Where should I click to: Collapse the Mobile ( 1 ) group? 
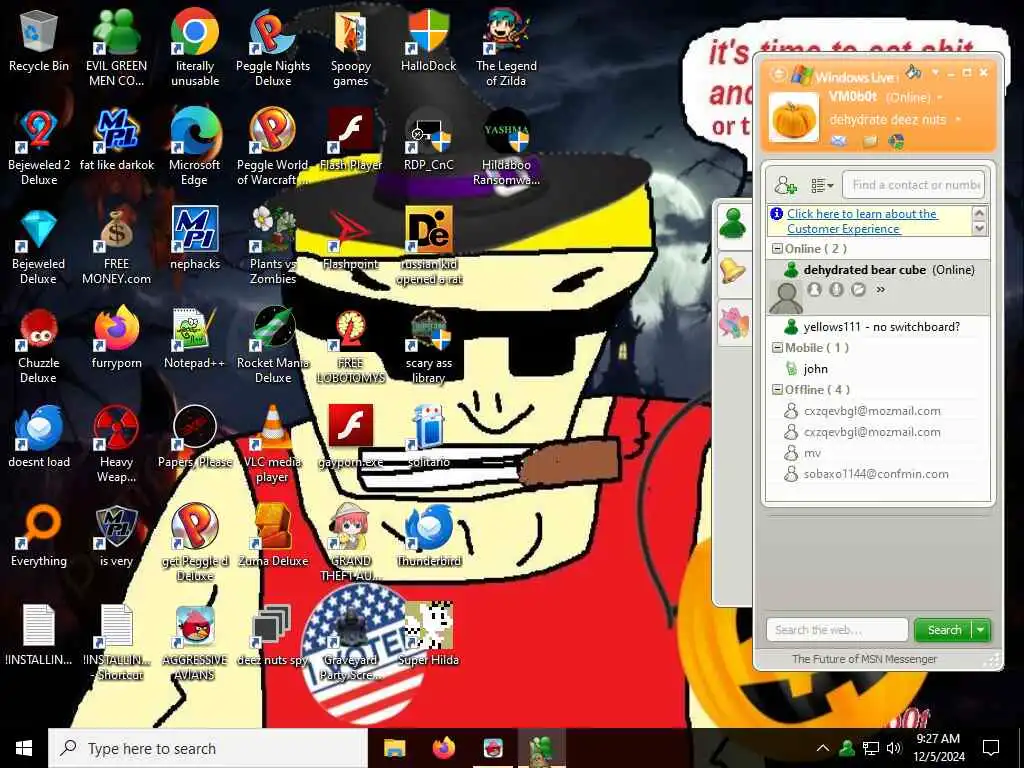[777, 348]
